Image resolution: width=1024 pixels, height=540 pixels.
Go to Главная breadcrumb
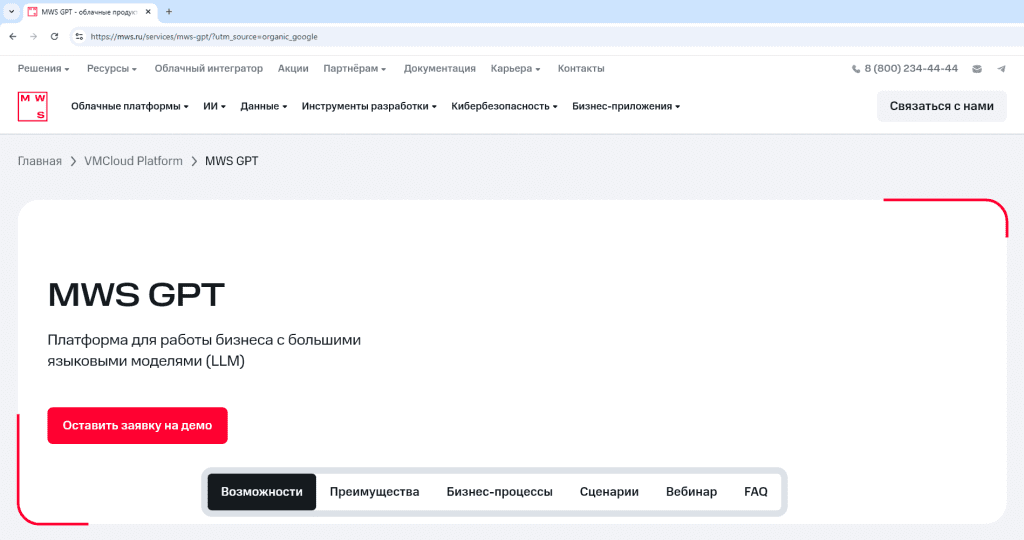point(40,161)
